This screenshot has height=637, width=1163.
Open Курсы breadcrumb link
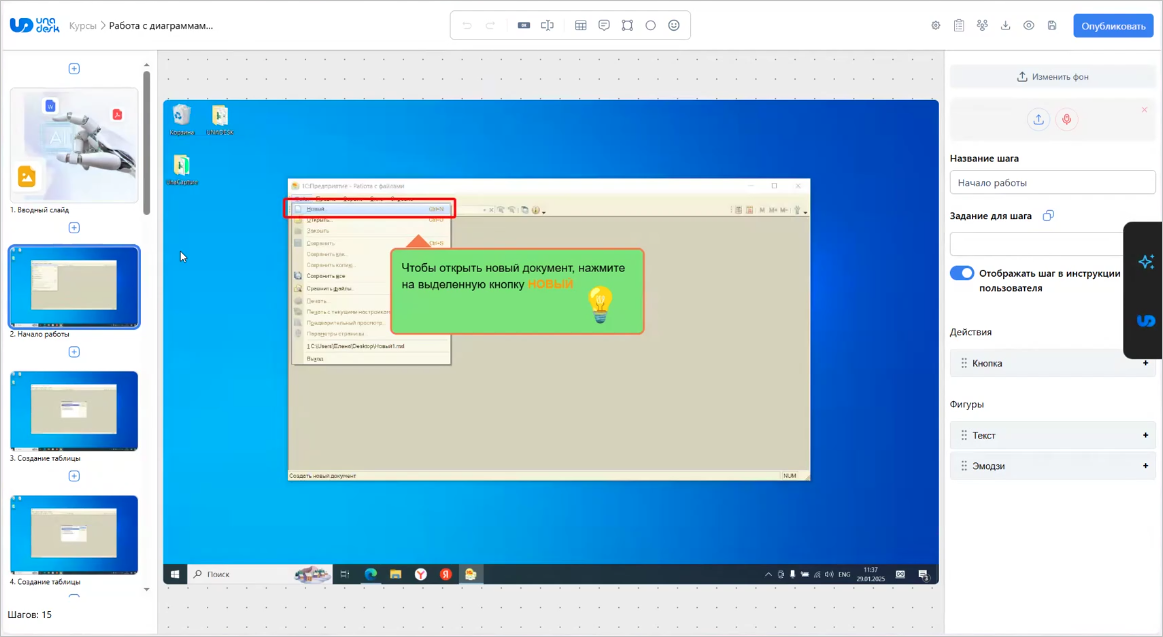tap(82, 26)
